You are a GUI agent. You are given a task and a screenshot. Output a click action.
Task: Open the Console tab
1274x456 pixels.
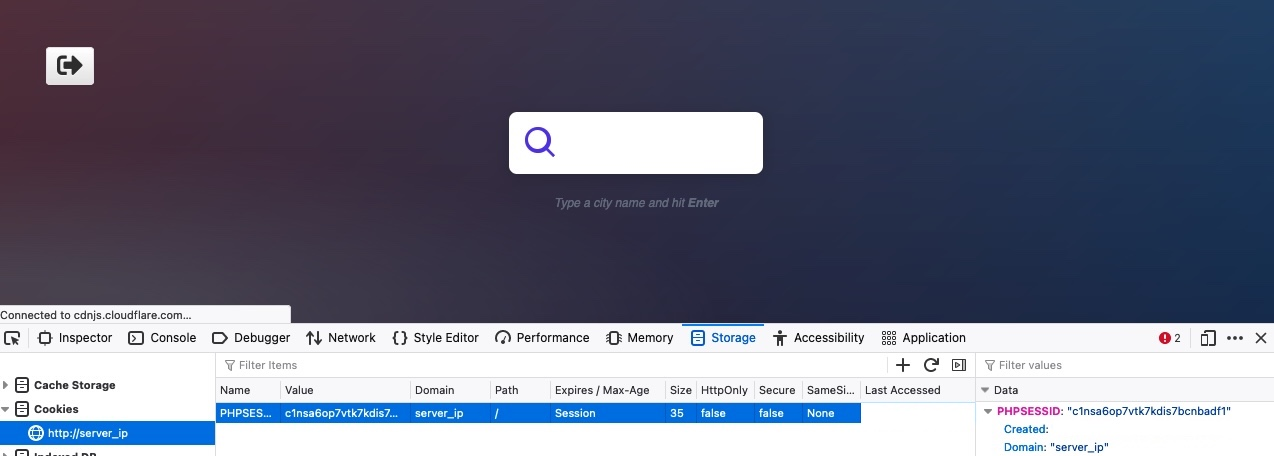tap(162, 338)
